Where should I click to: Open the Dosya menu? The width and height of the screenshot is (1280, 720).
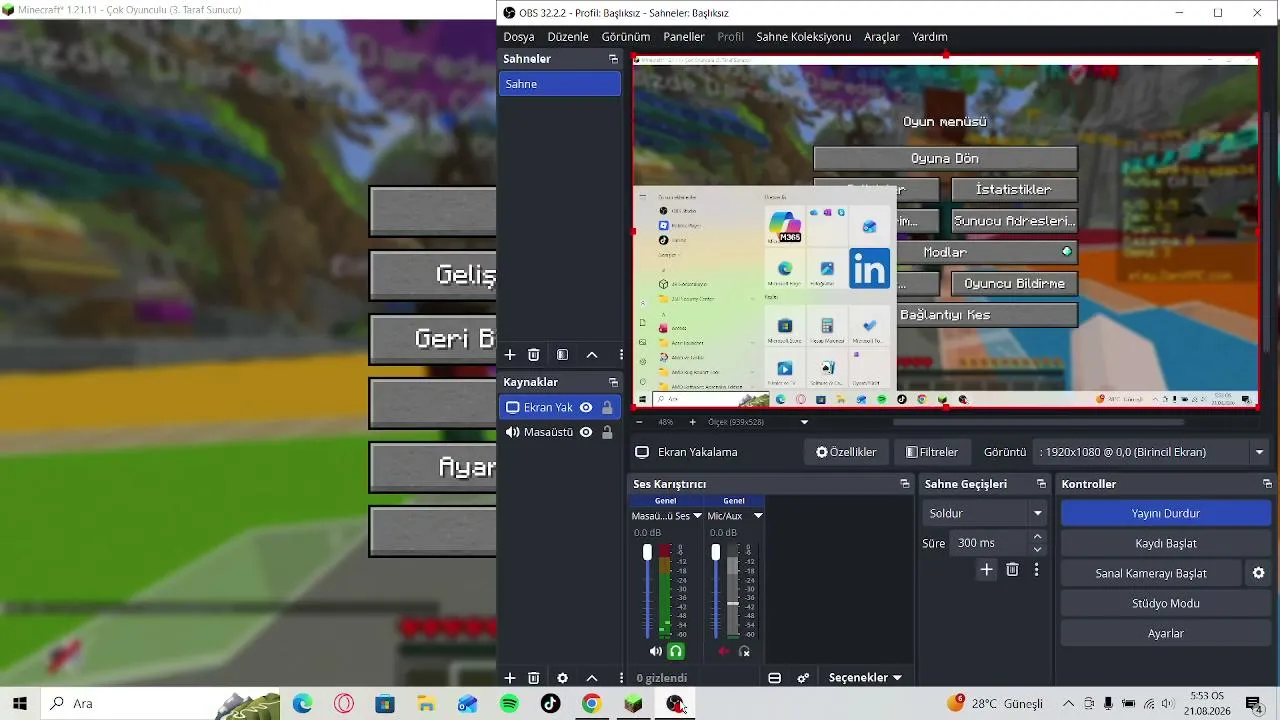[x=519, y=37]
